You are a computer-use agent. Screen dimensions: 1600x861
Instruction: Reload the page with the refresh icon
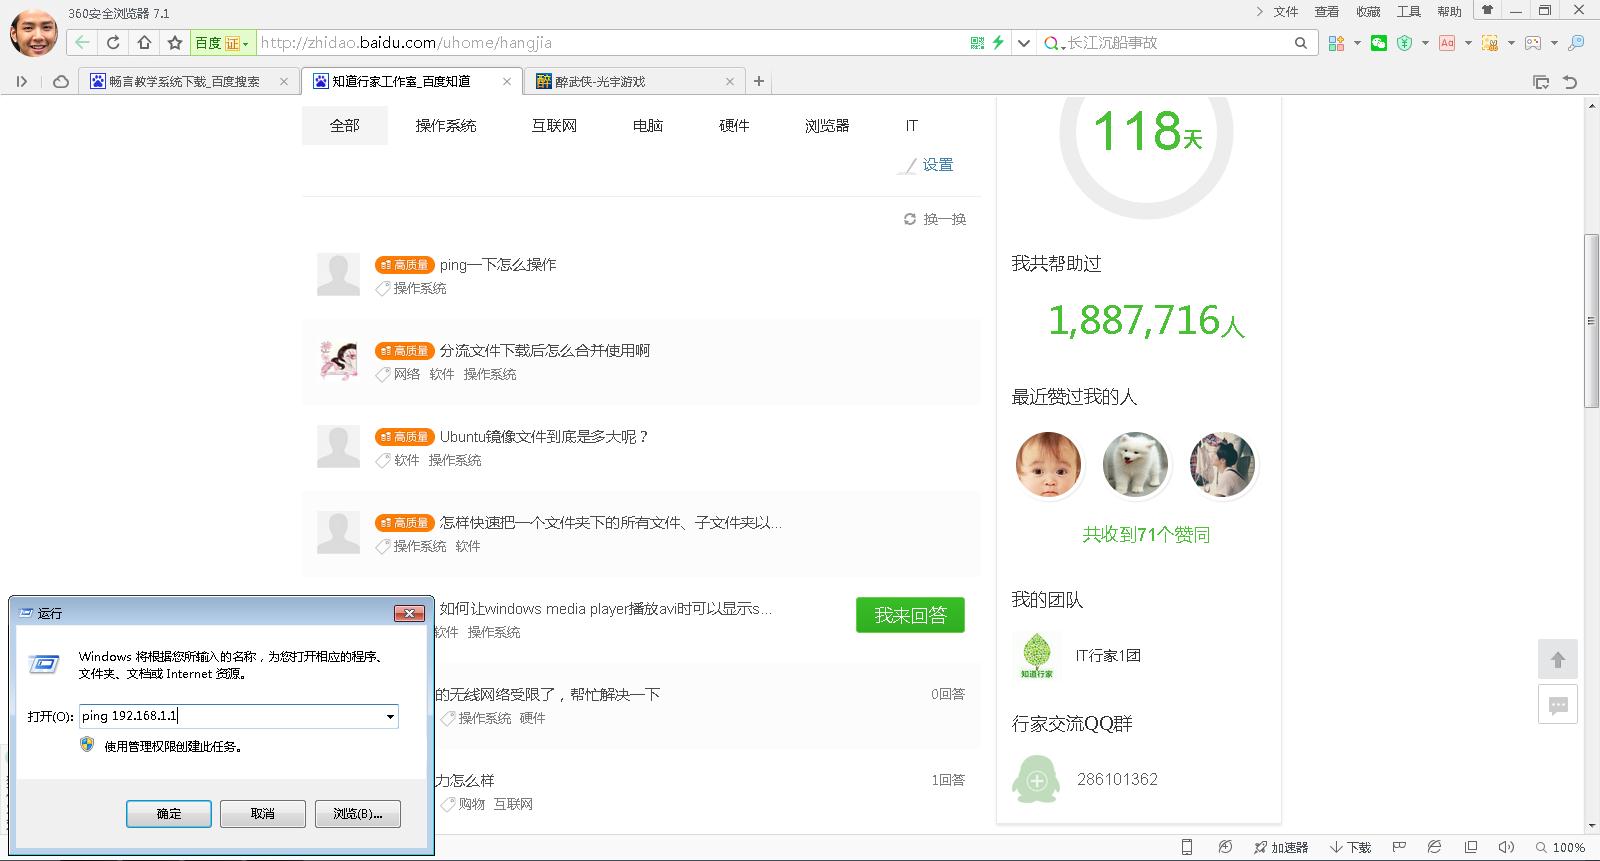pyautogui.click(x=113, y=43)
